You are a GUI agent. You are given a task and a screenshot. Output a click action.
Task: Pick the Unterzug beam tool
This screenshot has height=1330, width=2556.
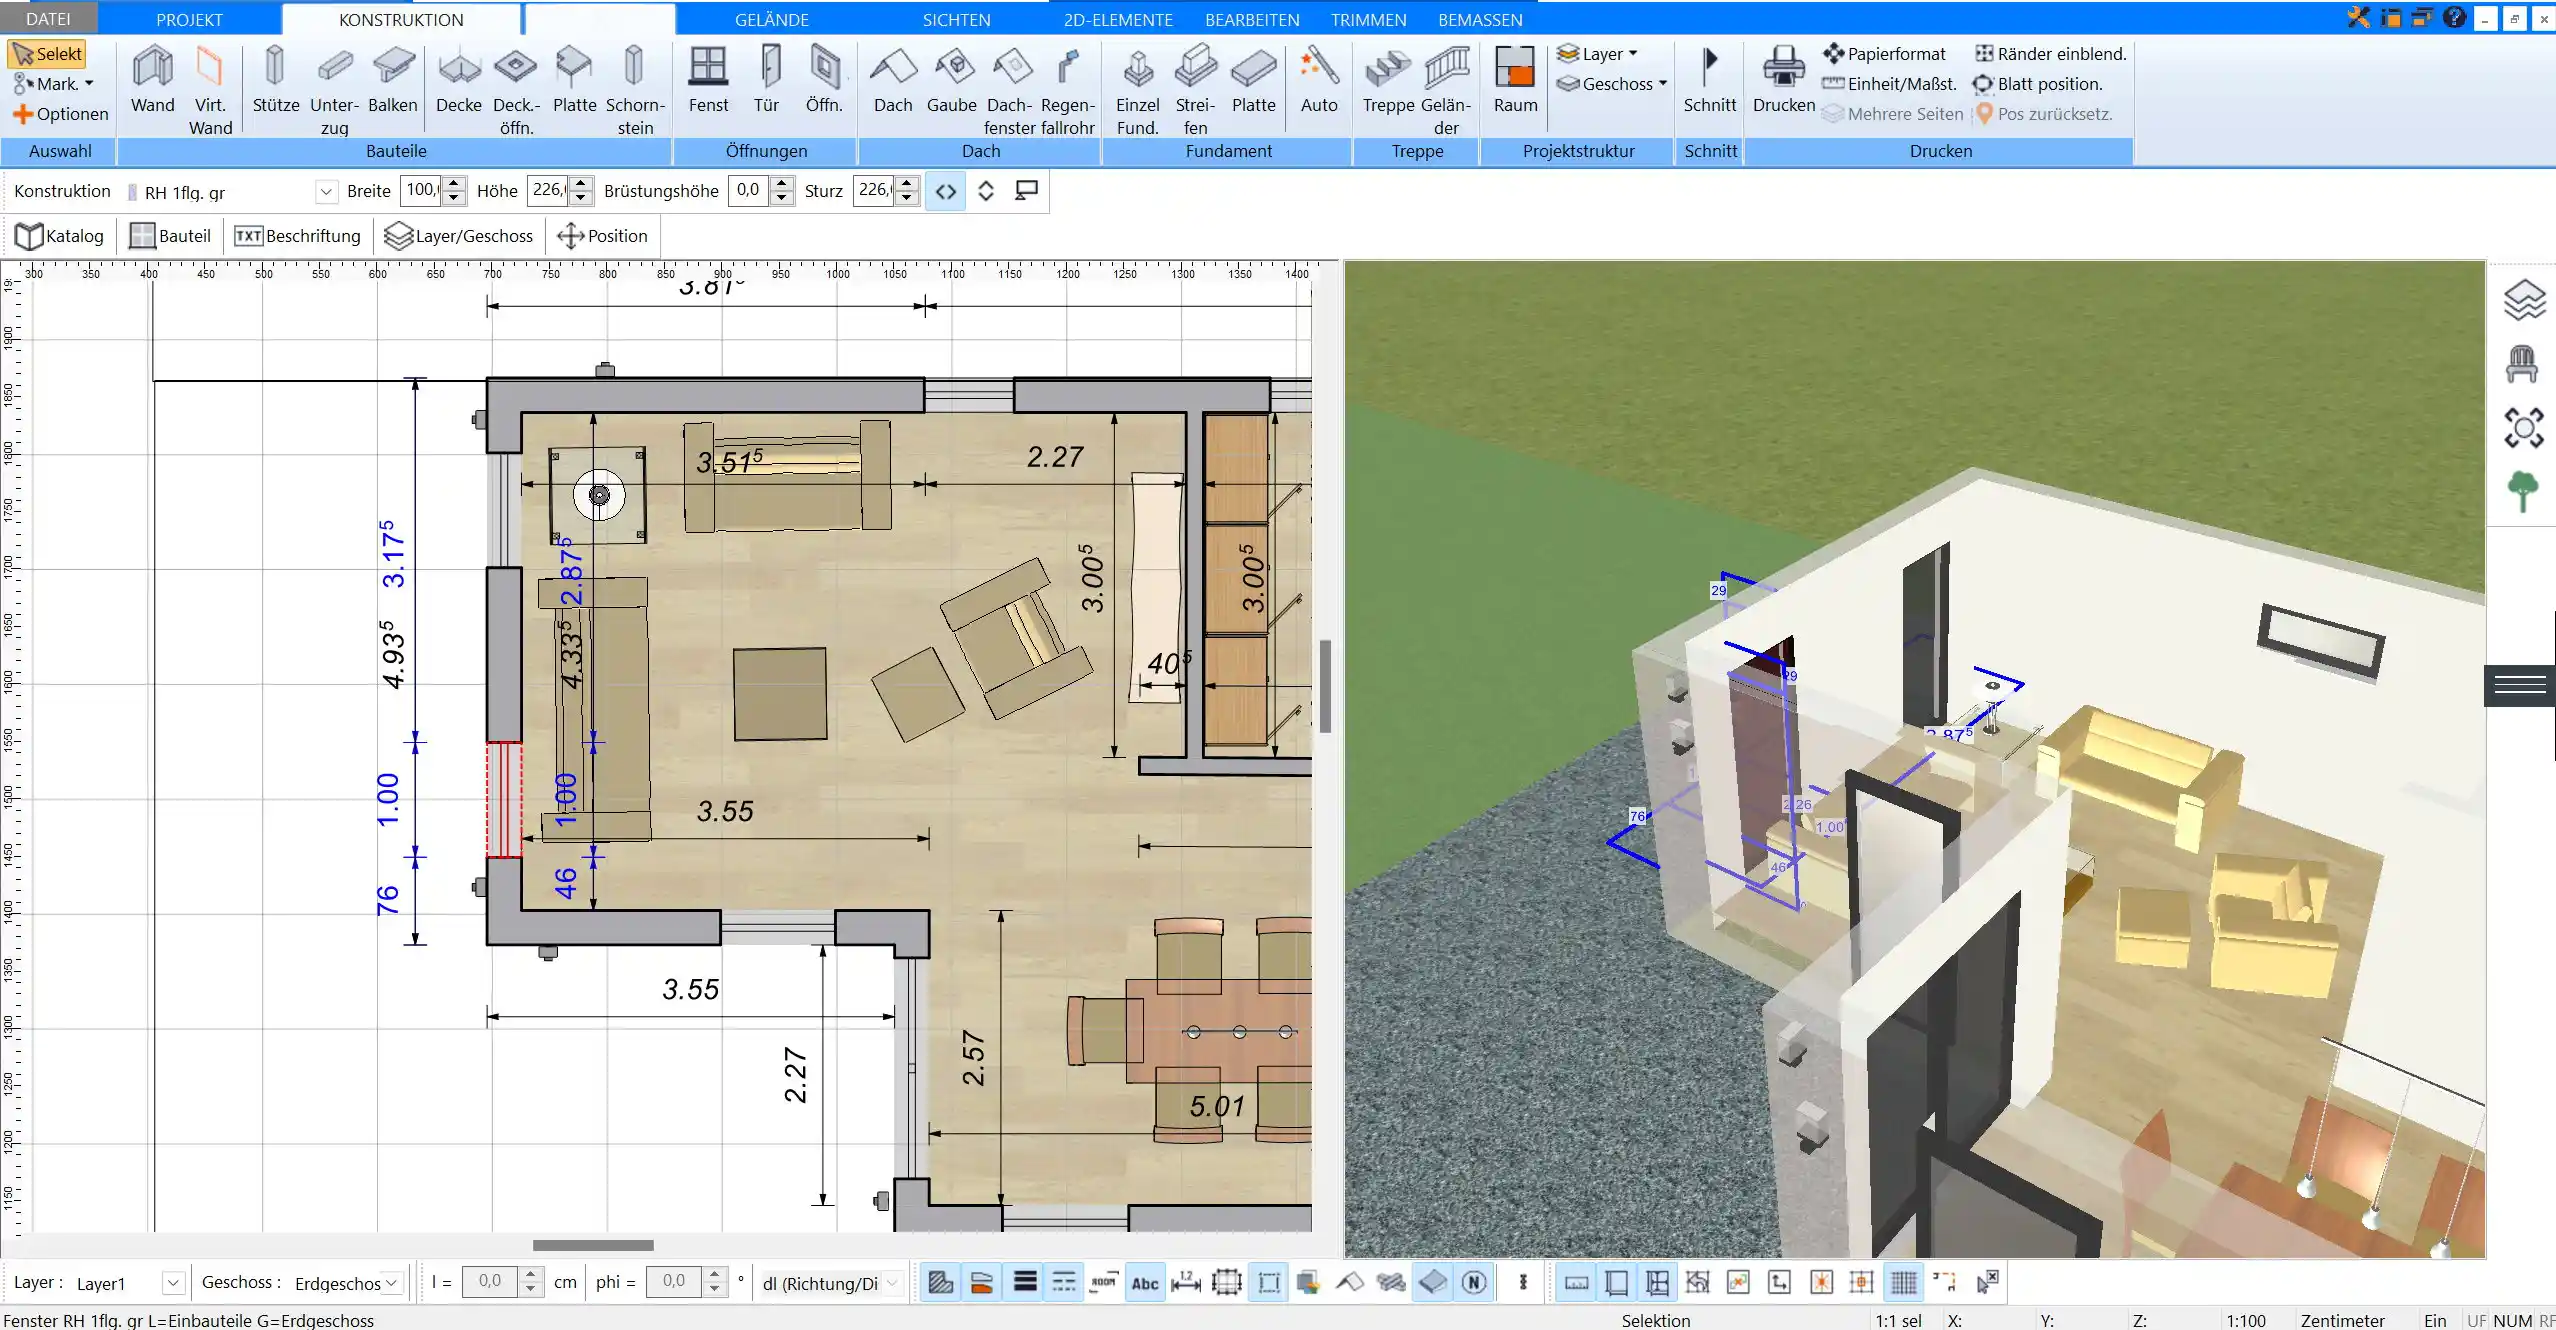334,90
